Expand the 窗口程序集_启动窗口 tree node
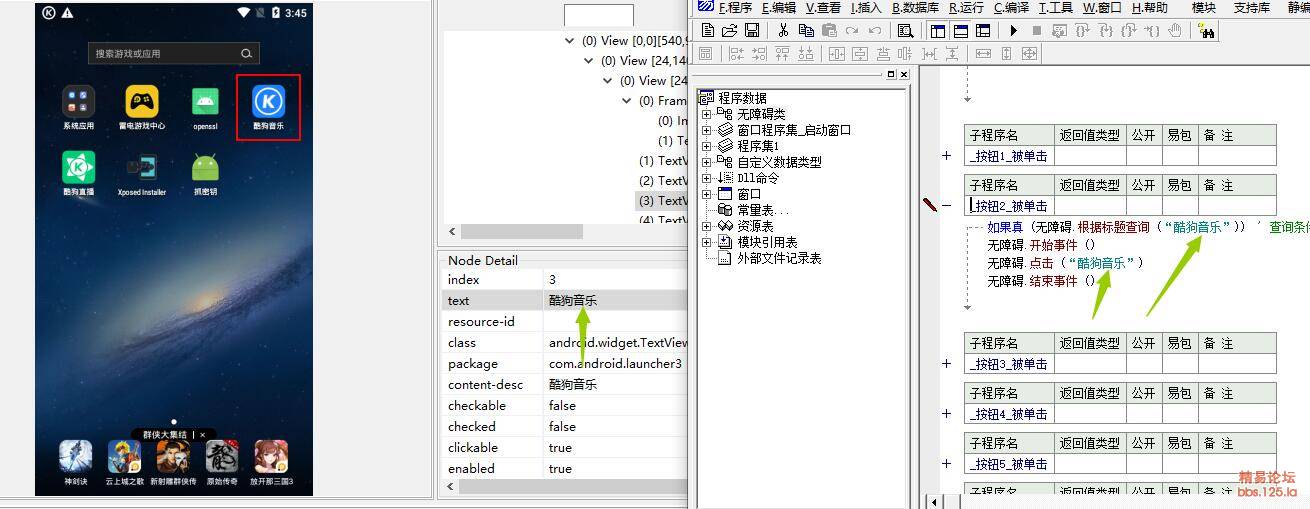The image size is (1310, 509). (x=706, y=130)
